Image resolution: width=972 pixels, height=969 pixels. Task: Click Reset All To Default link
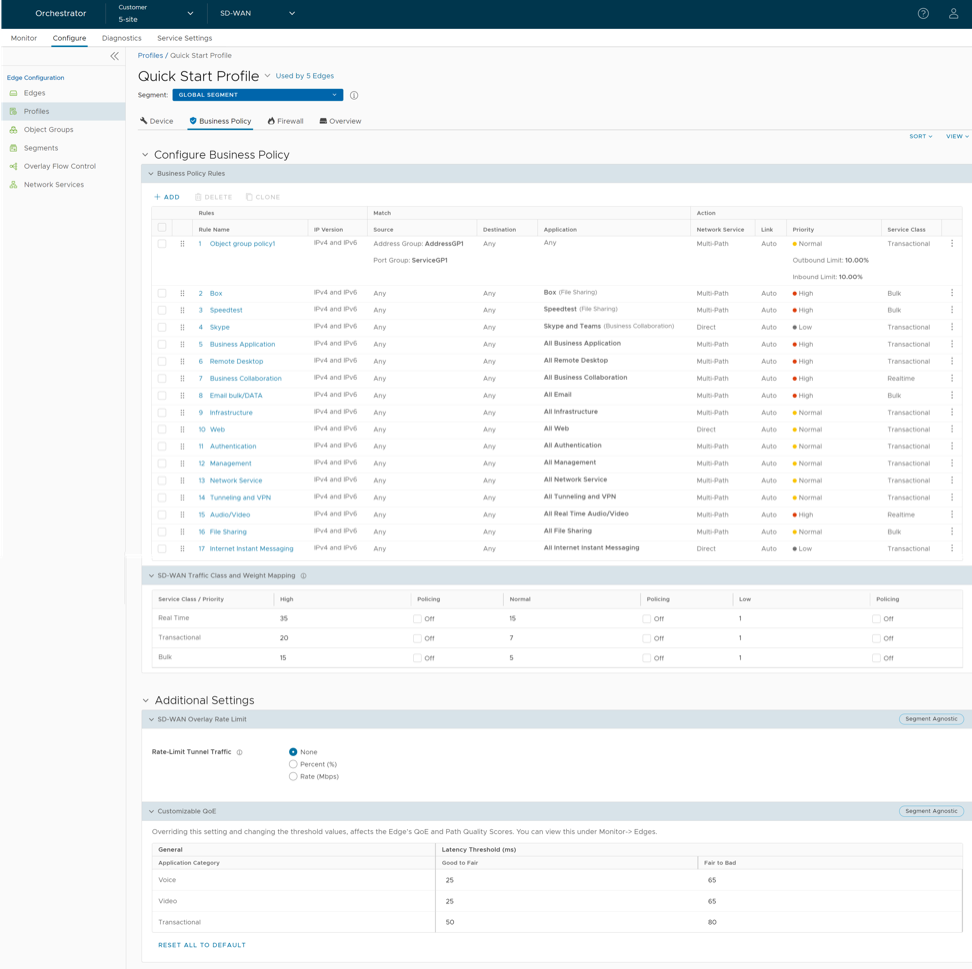tap(202, 945)
